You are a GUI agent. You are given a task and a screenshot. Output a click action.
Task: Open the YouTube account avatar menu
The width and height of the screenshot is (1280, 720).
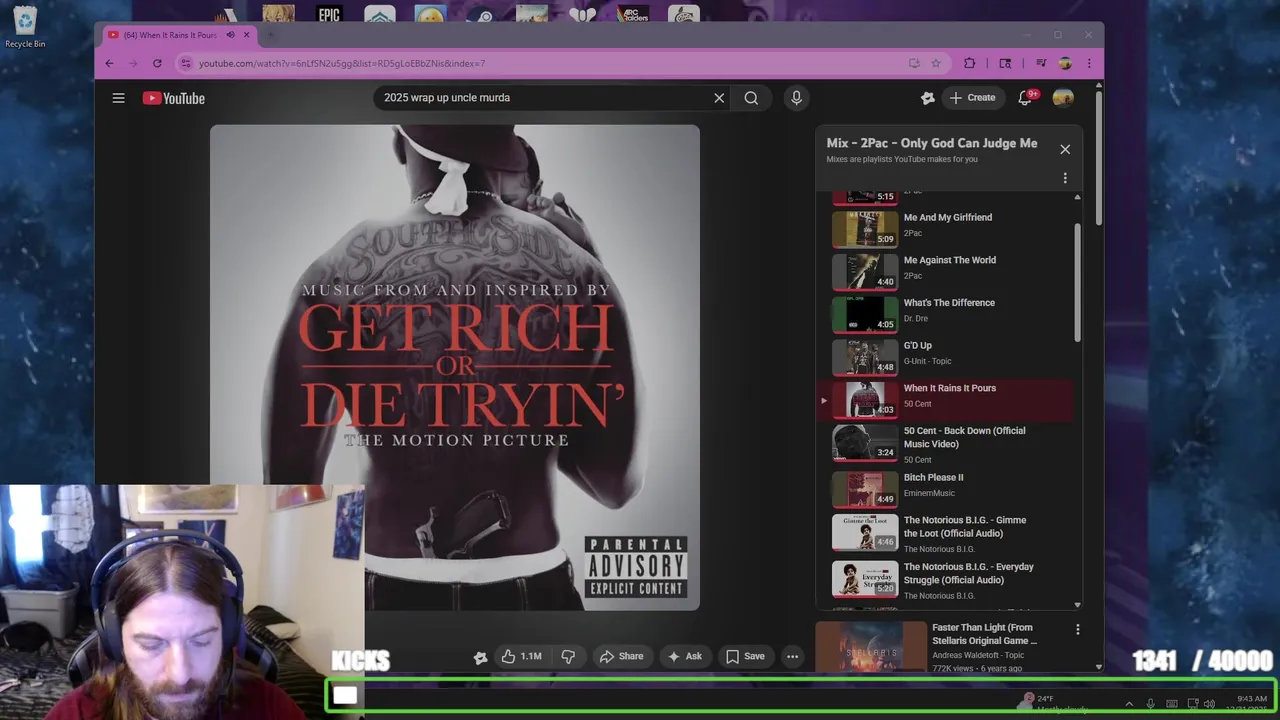(x=1063, y=98)
